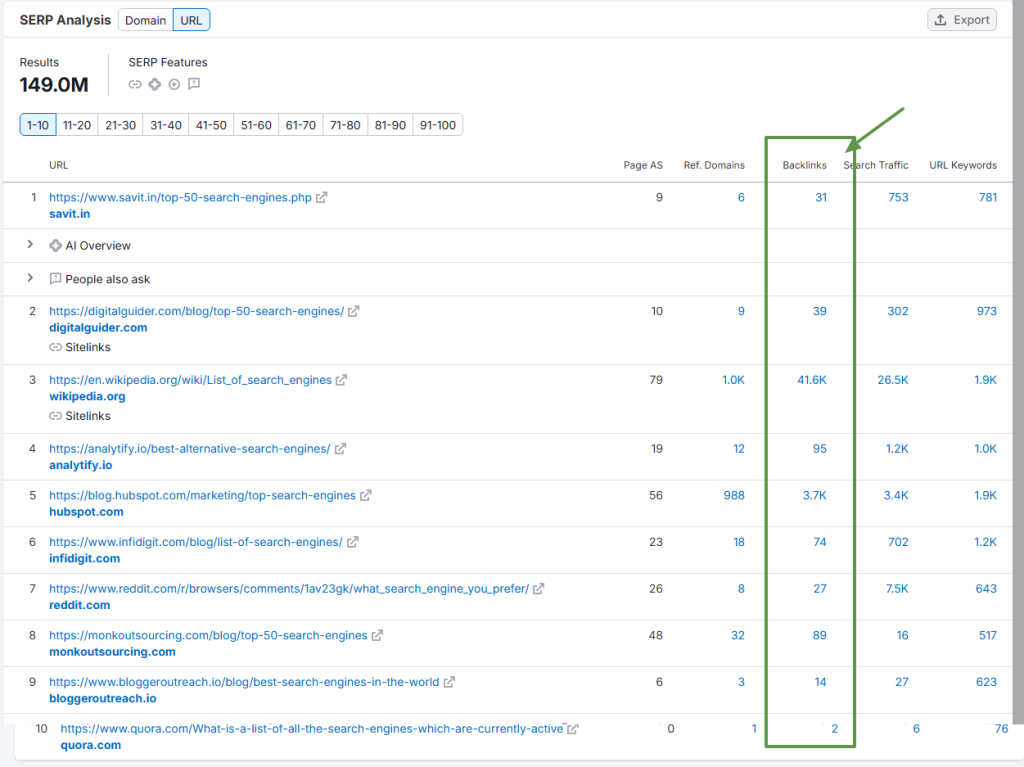Click the video SERP feature icon
The width and height of the screenshot is (1024, 767).
click(174, 84)
